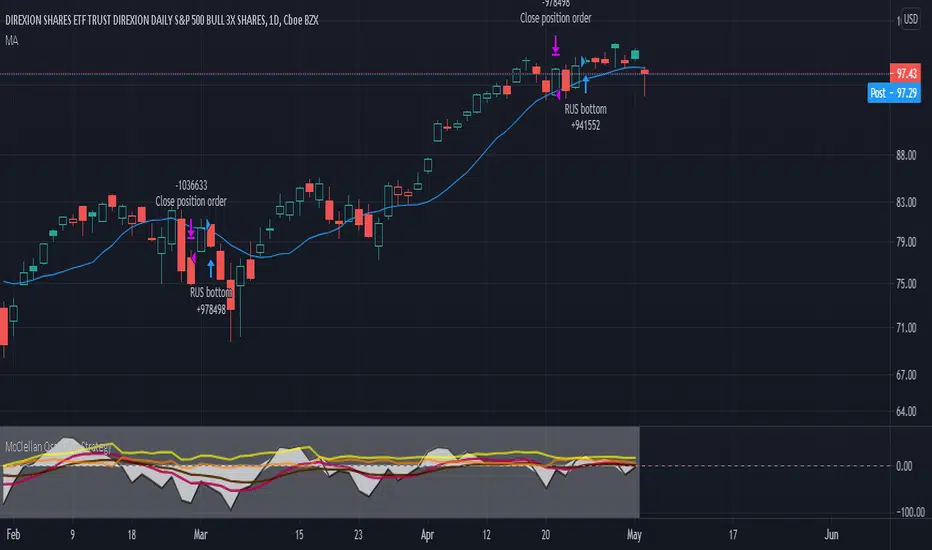The image size is (932, 550).
Task: Click the 12 date label on time axis
Action: pyautogui.click(x=486, y=535)
